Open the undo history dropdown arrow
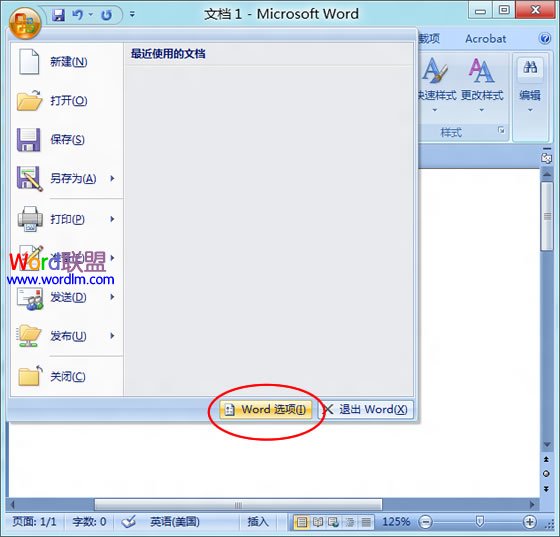The width and height of the screenshot is (560, 537). click(91, 15)
